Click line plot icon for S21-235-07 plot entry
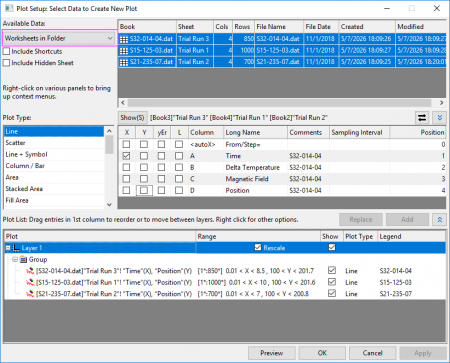 [x=30, y=294]
